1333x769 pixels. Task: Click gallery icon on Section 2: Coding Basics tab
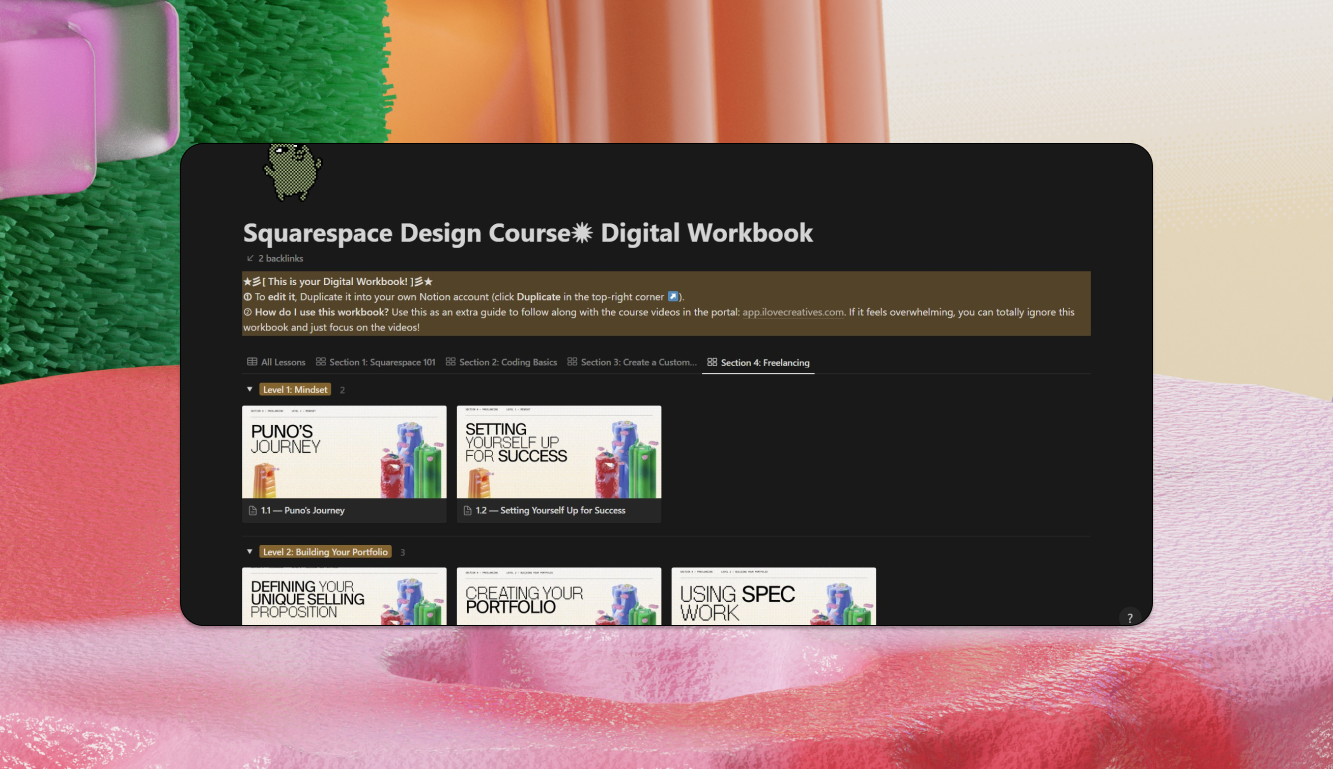pyautogui.click(x=451, y=362)
